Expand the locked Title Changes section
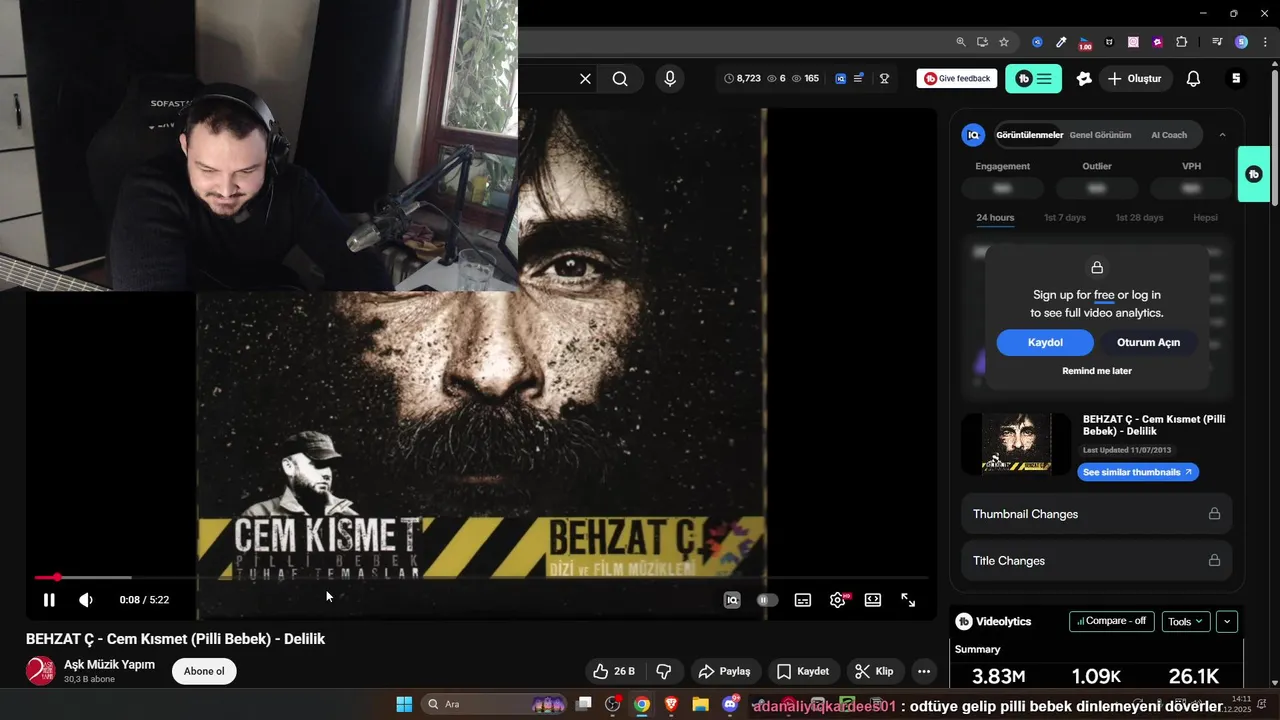 (1096, 561)
